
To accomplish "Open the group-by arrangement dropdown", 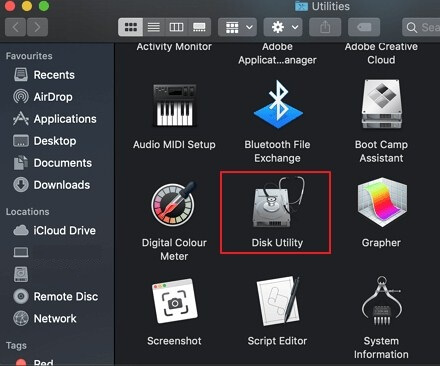I will [237, 27].
